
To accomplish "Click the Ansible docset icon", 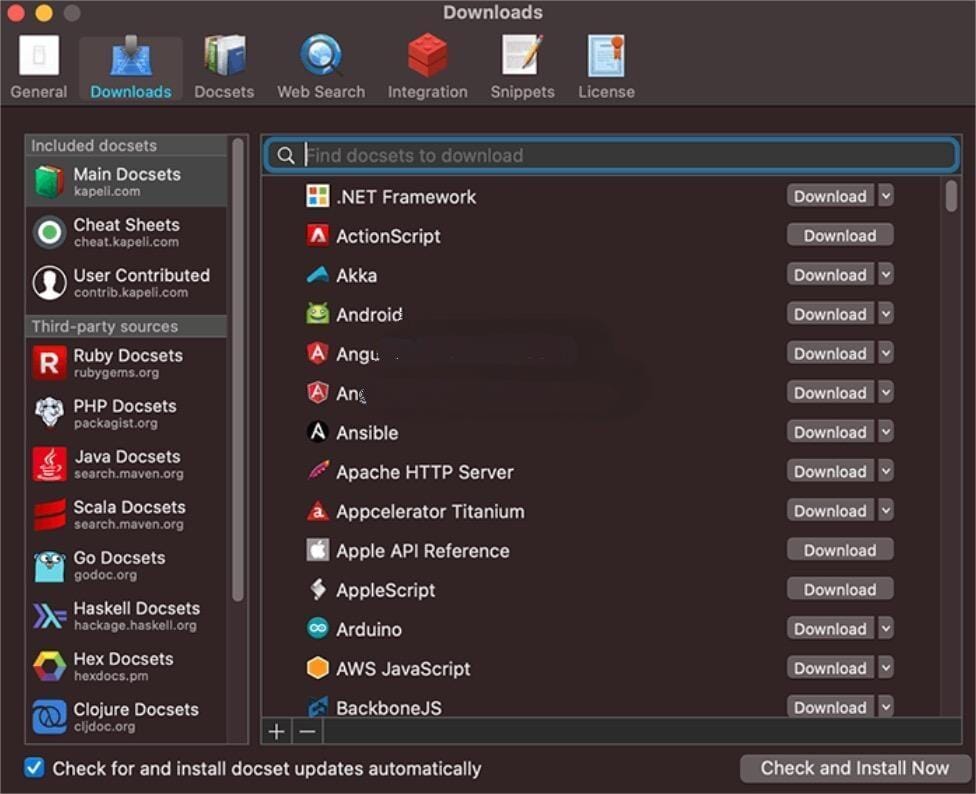I will point(317,432).
